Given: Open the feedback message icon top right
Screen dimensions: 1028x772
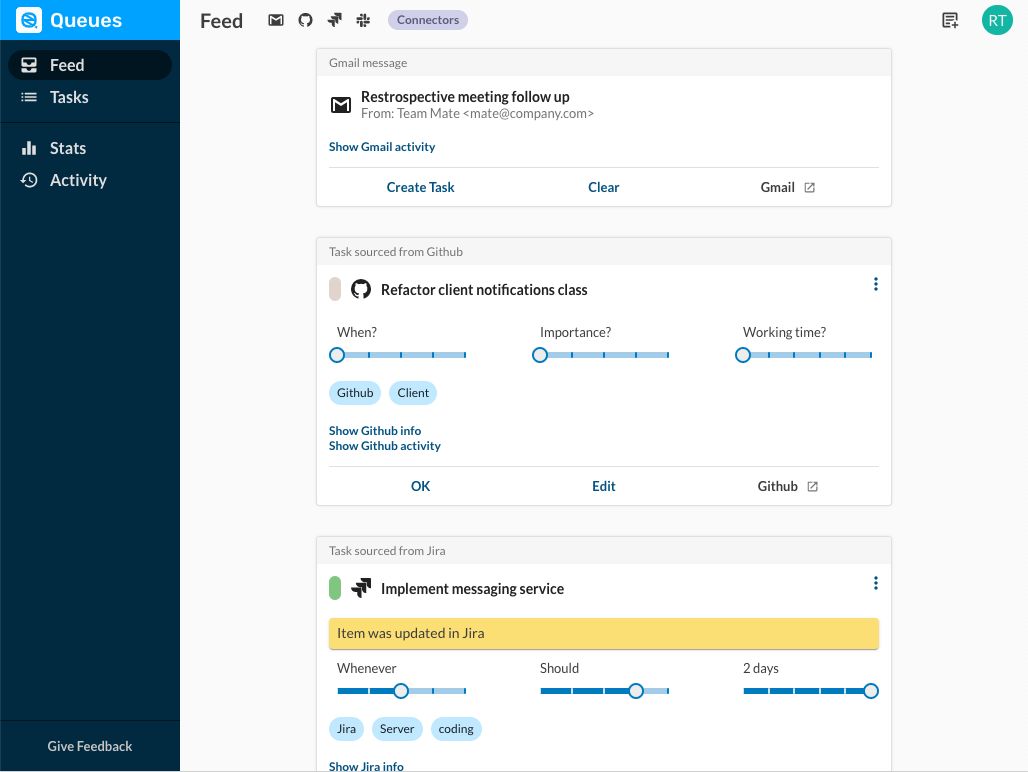Looking at the screenshot, I should click(950, 20).
